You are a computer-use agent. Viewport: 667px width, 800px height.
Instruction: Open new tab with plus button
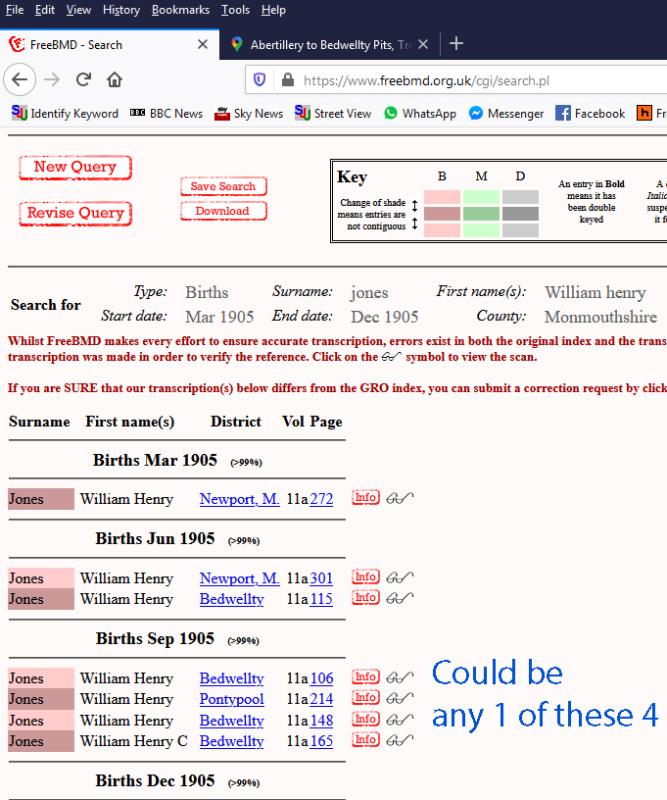[457, 44]
